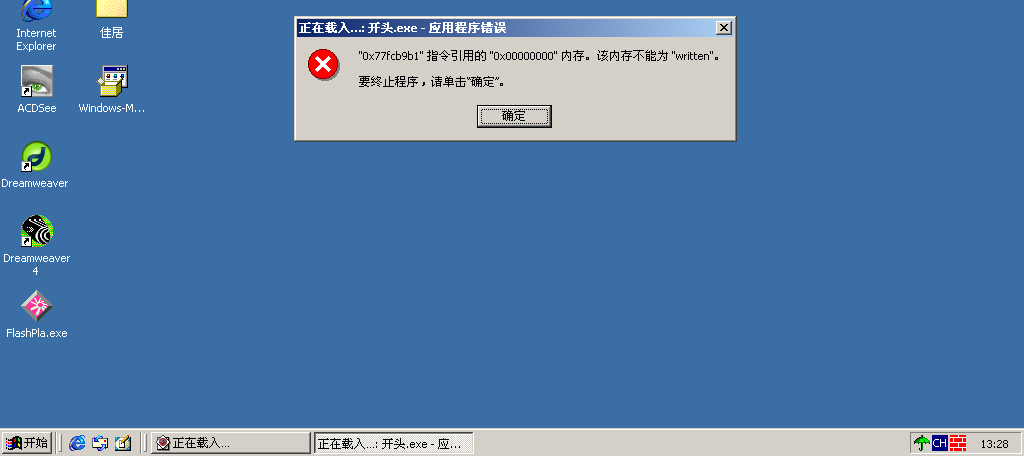This screenshot has width=1024, height=456.
Task: Switch to 开头.exe error taskbar item
Action: (x=394, y=443)
